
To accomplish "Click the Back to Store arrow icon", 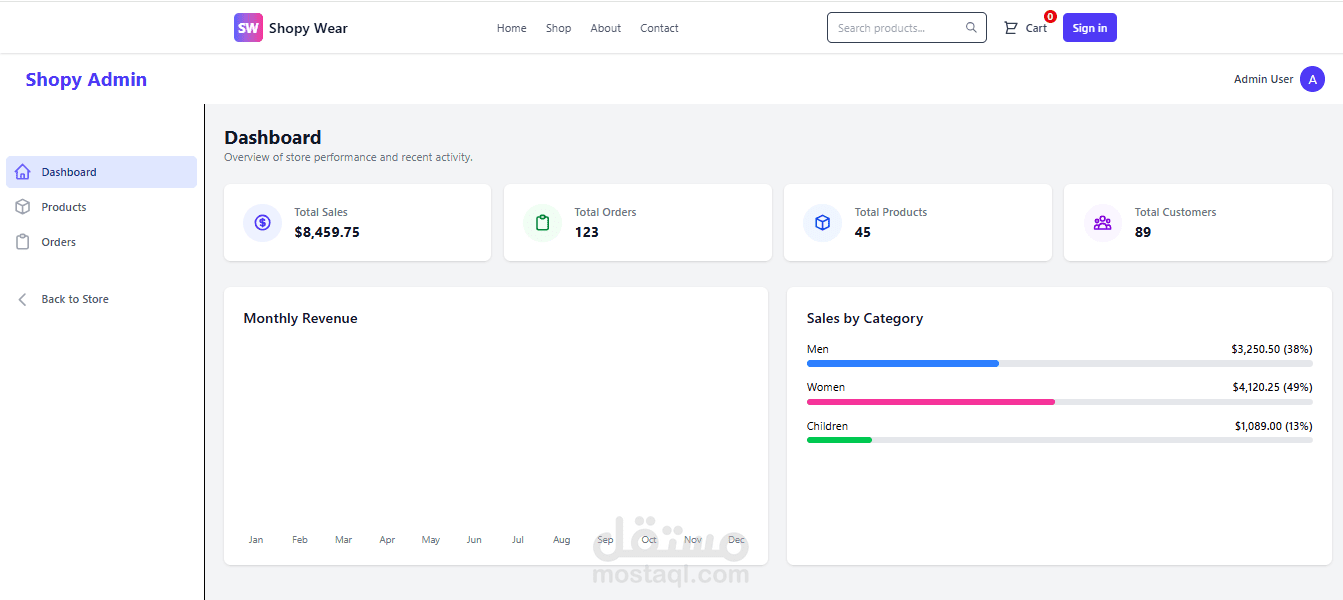I will (x=23, y=299).
